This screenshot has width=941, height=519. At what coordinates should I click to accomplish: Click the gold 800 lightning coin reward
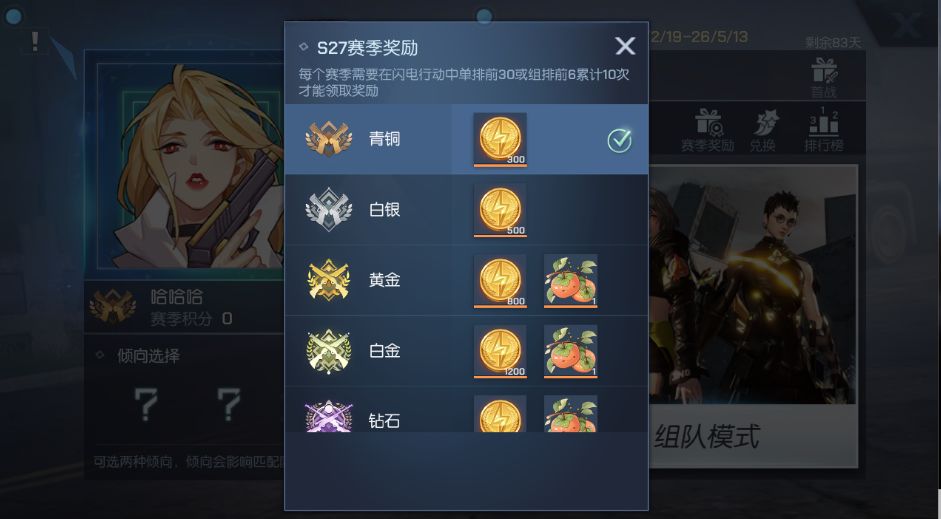click(x=500, y=281)
